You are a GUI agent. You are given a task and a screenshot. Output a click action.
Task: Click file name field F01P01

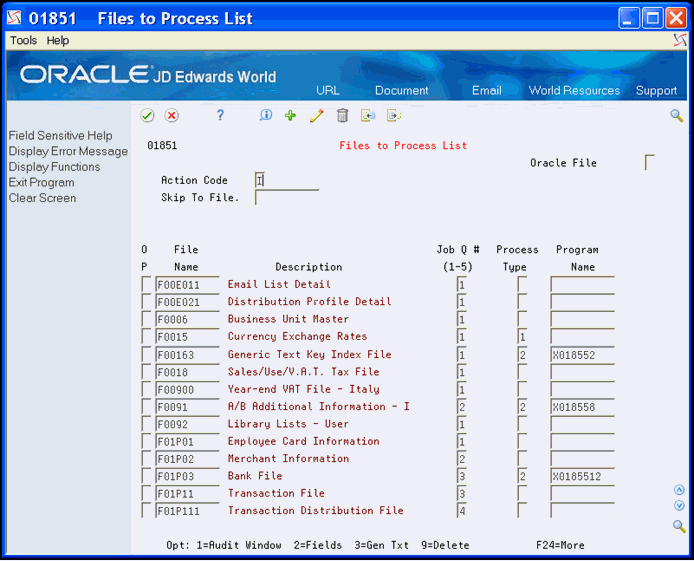pos(187,441)
